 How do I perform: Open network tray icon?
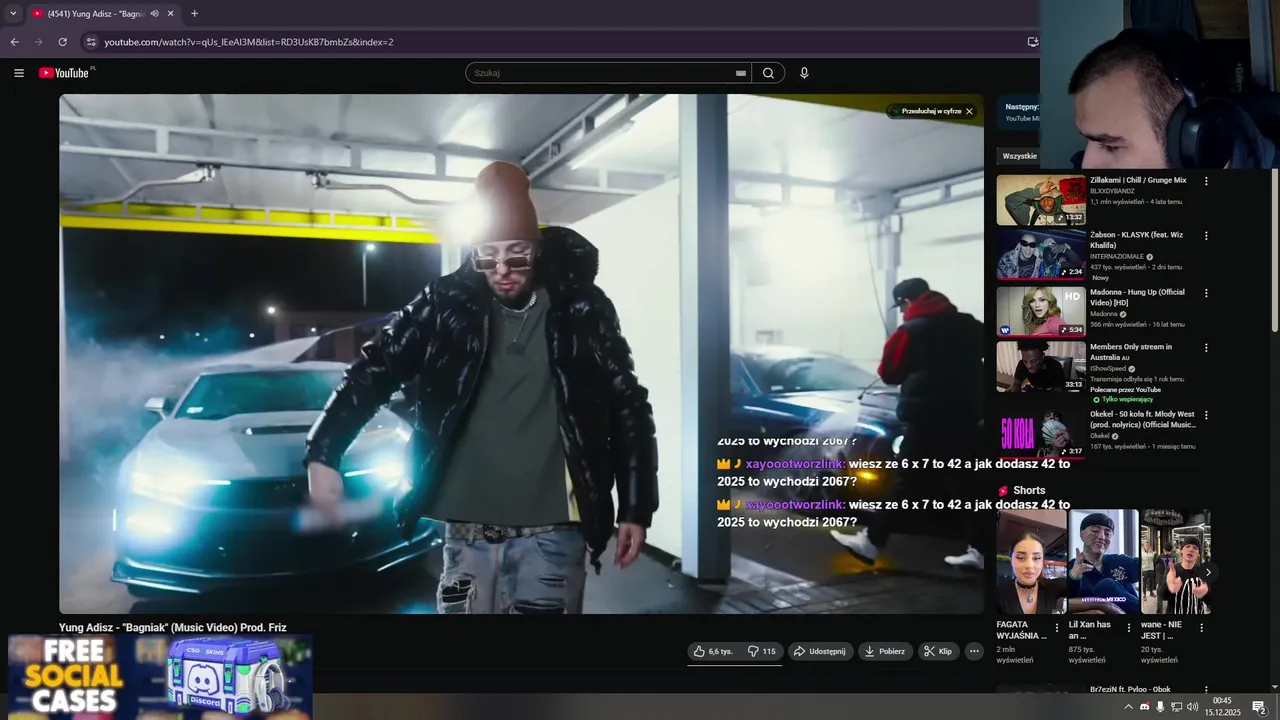pos(1176,707)
